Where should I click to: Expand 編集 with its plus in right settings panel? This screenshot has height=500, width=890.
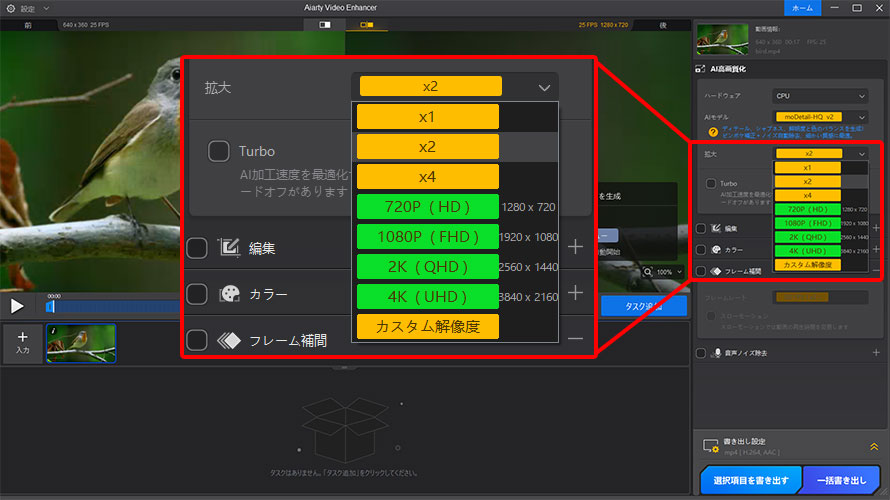[876, 228]
